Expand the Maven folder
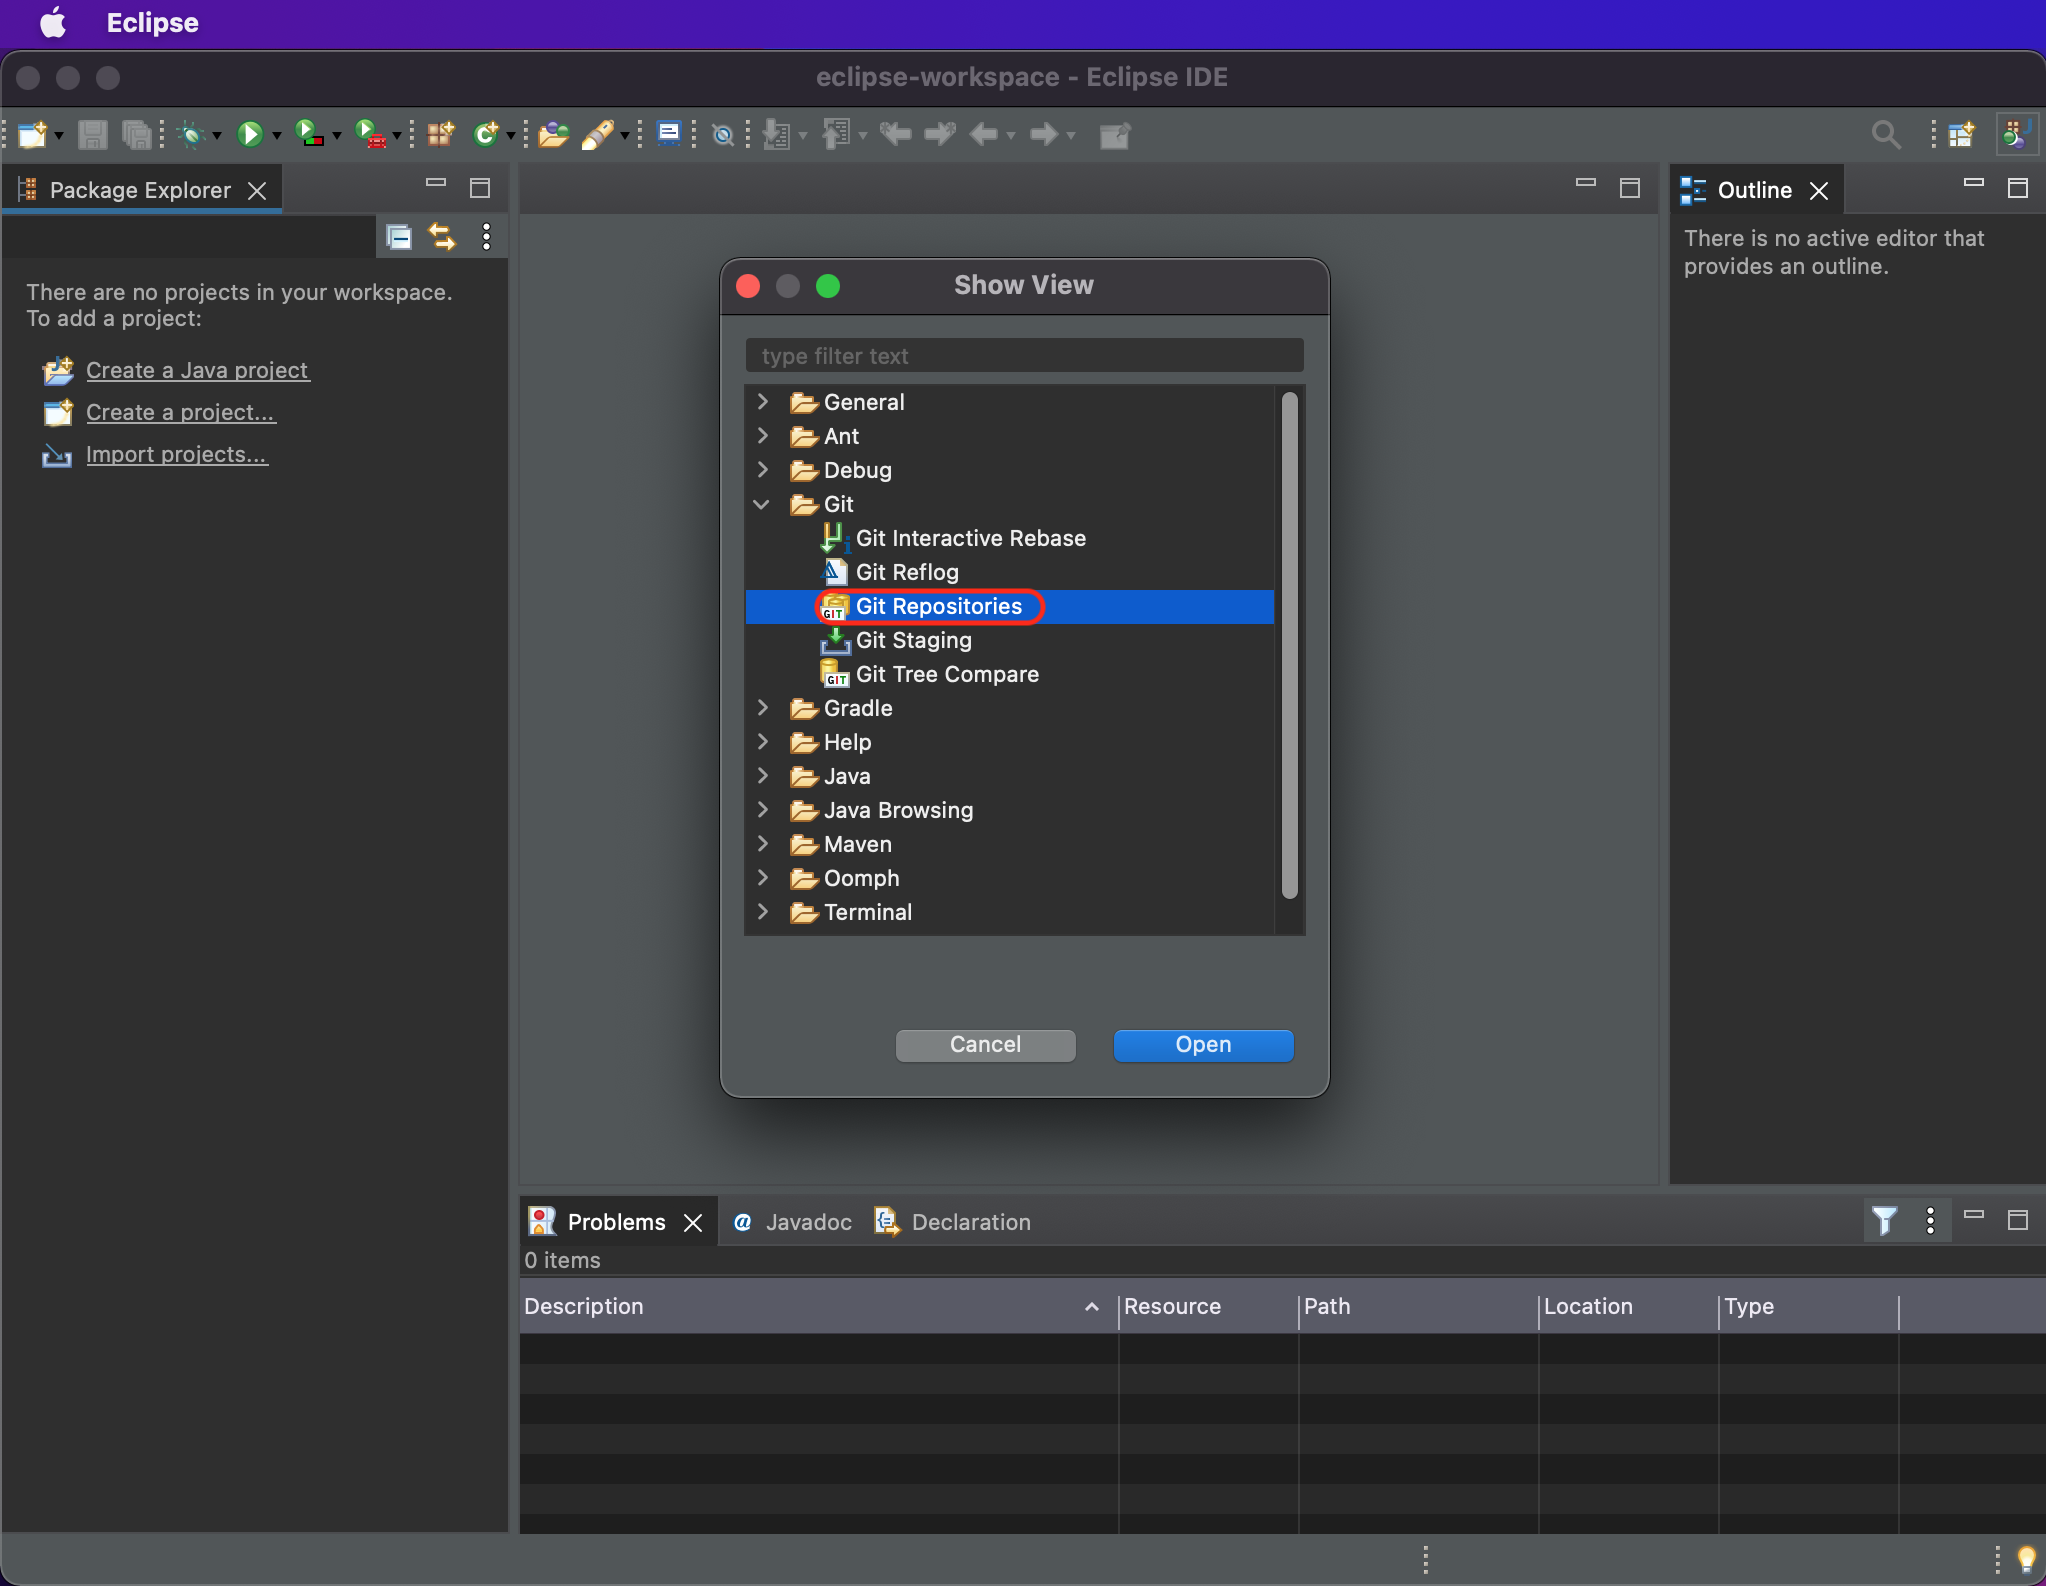Screen dimensions: 2046x1586 pyautogui.click(x=763, y=844)
